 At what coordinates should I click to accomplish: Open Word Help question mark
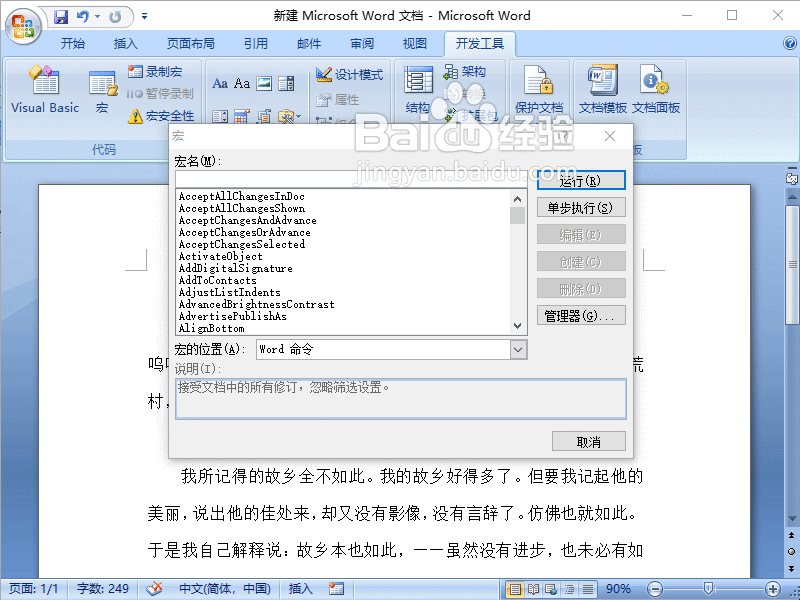point(790,43)
